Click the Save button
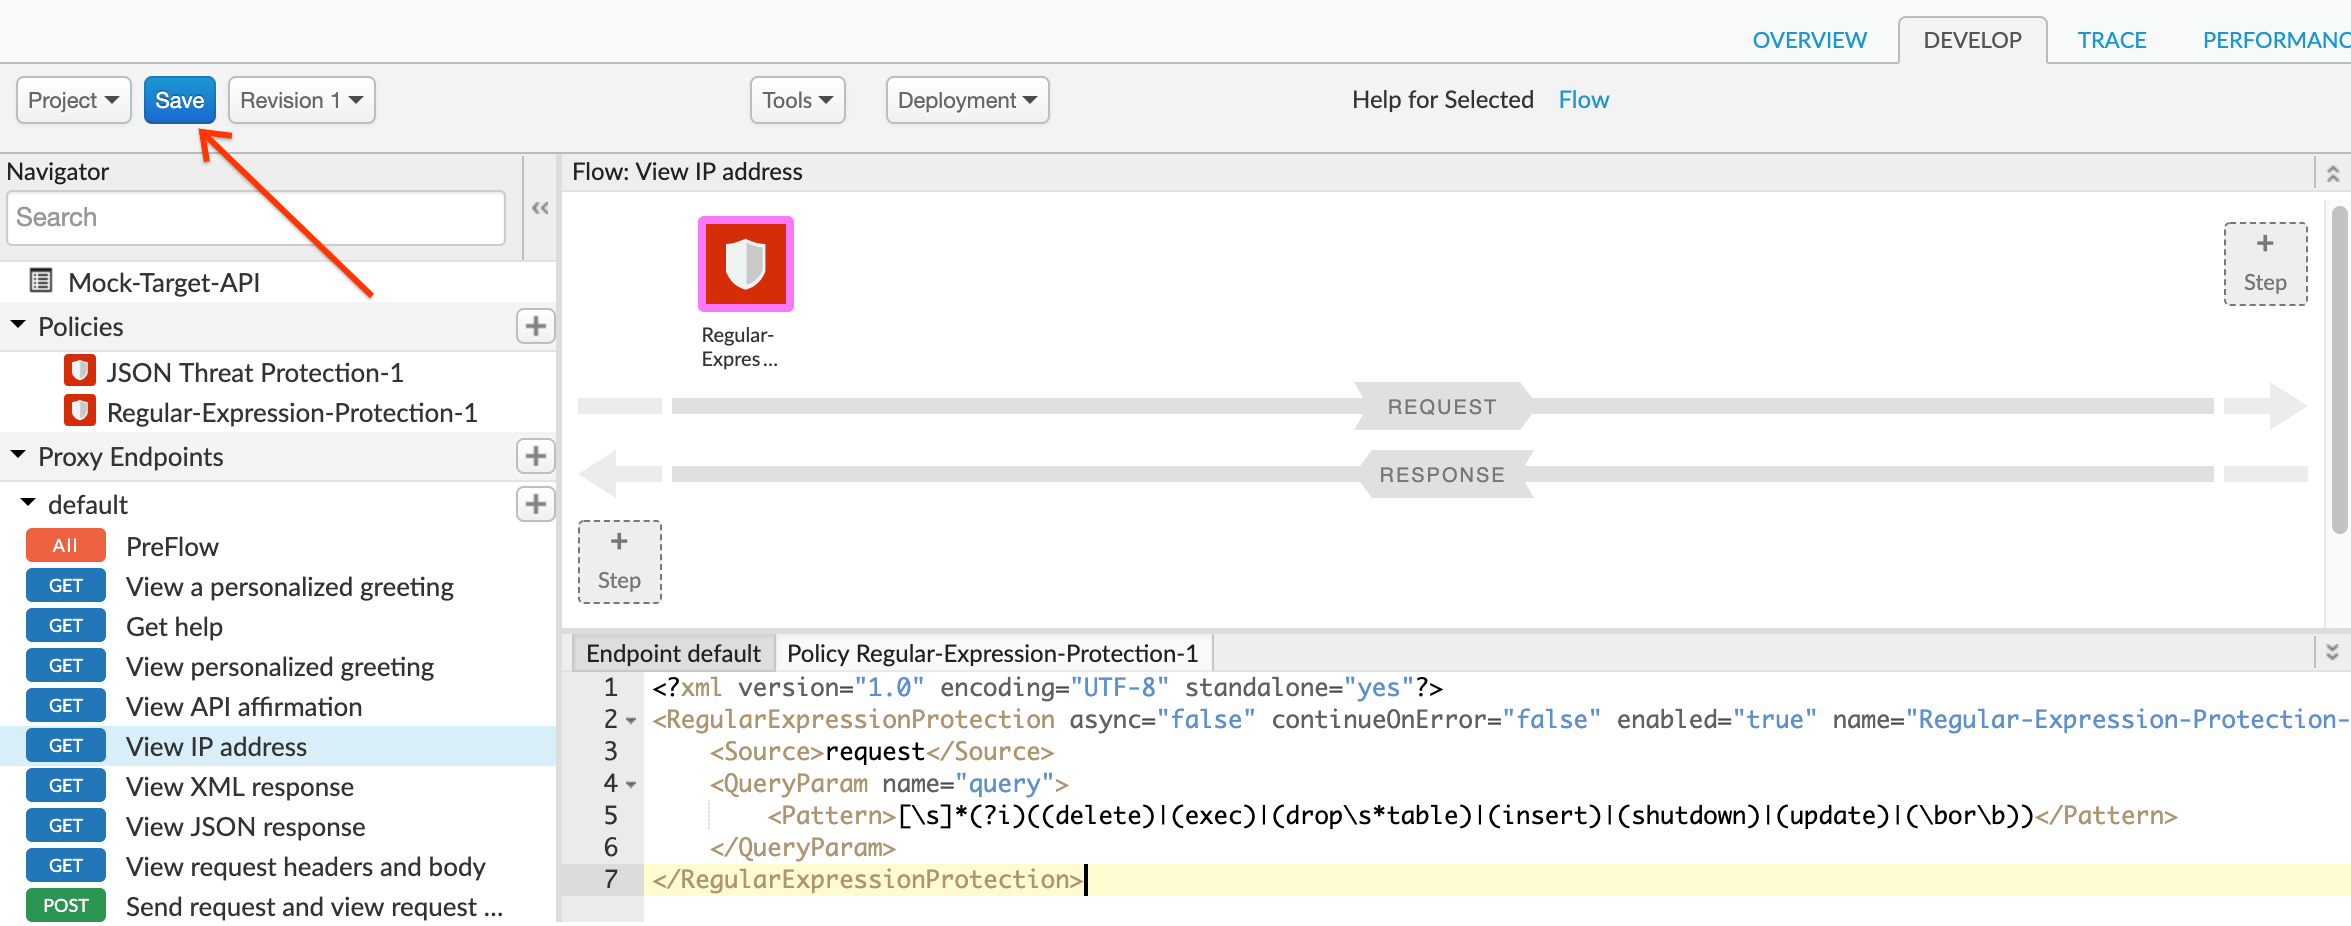Viewport: 2351px width, 926px height. tap(179, 100)
